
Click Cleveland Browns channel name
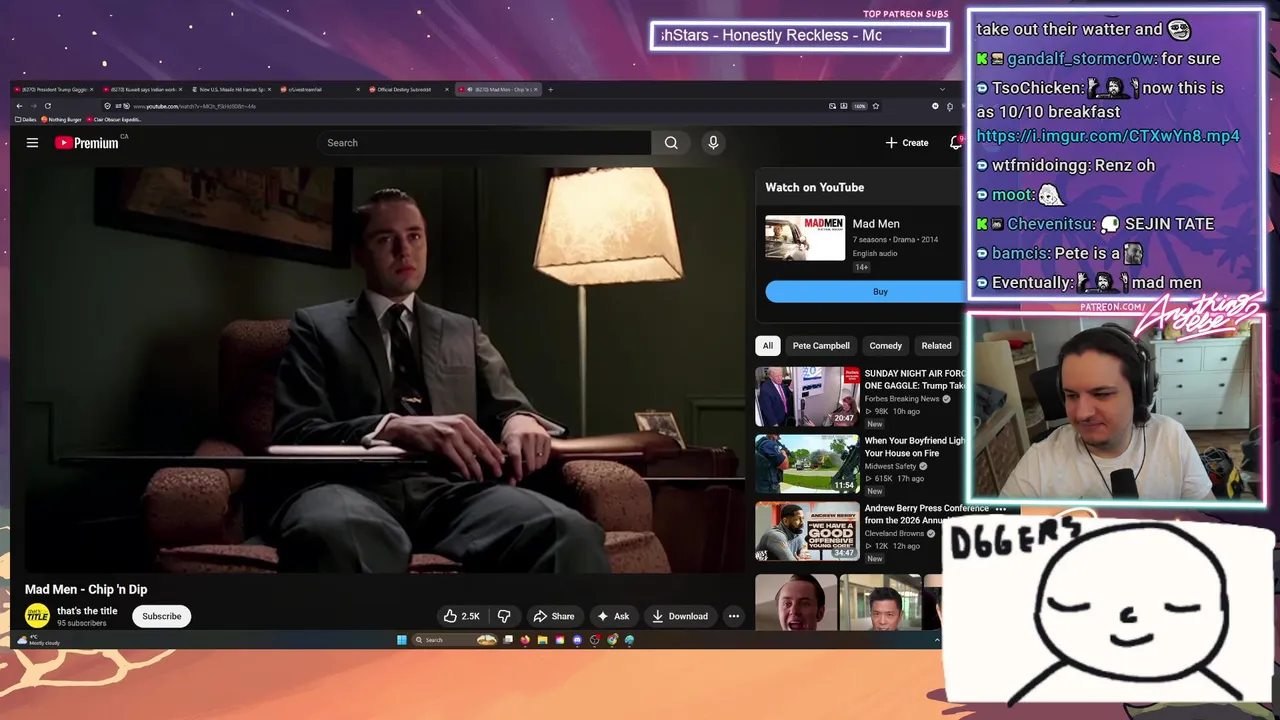[x=896, y=533]
